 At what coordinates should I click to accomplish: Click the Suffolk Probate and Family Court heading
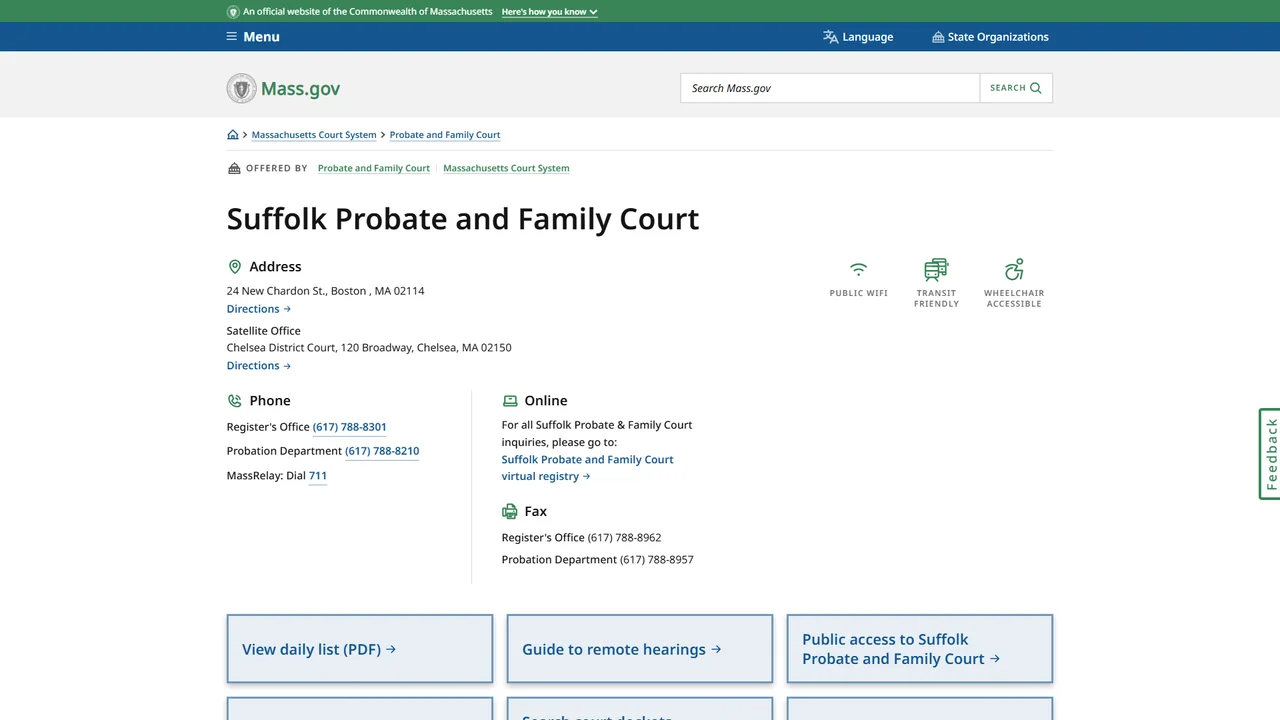click(x=463, y=219)
